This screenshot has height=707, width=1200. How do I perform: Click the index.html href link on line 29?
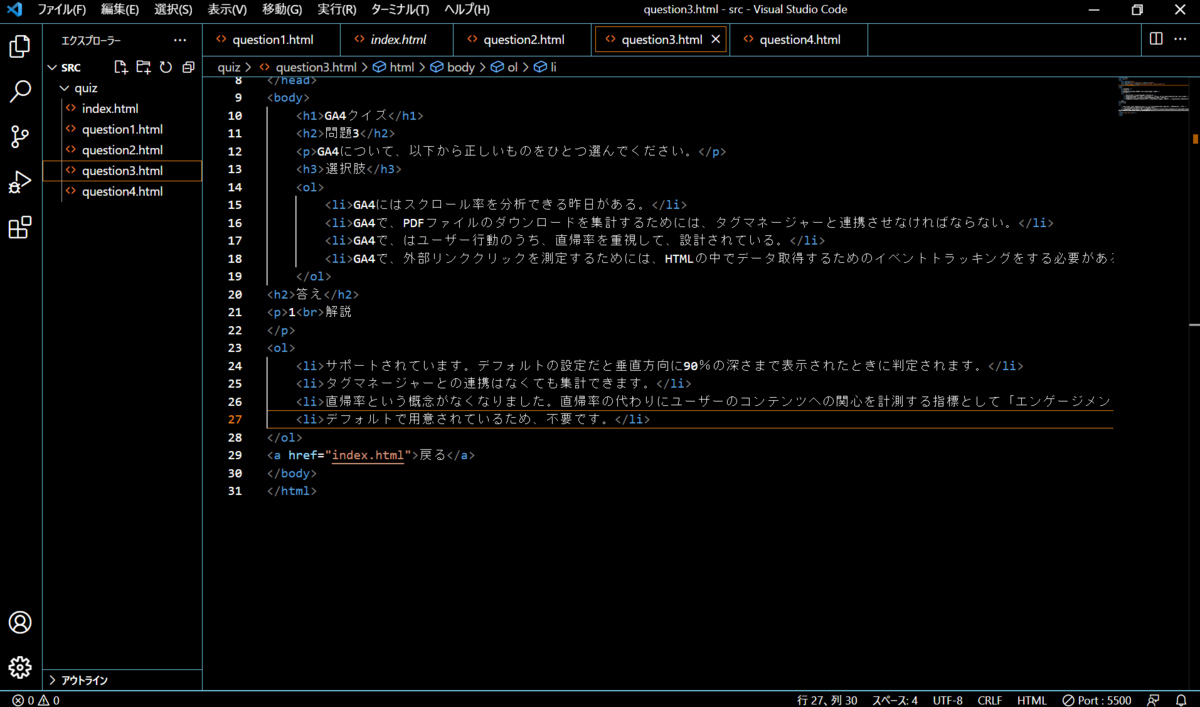point(368,455)
